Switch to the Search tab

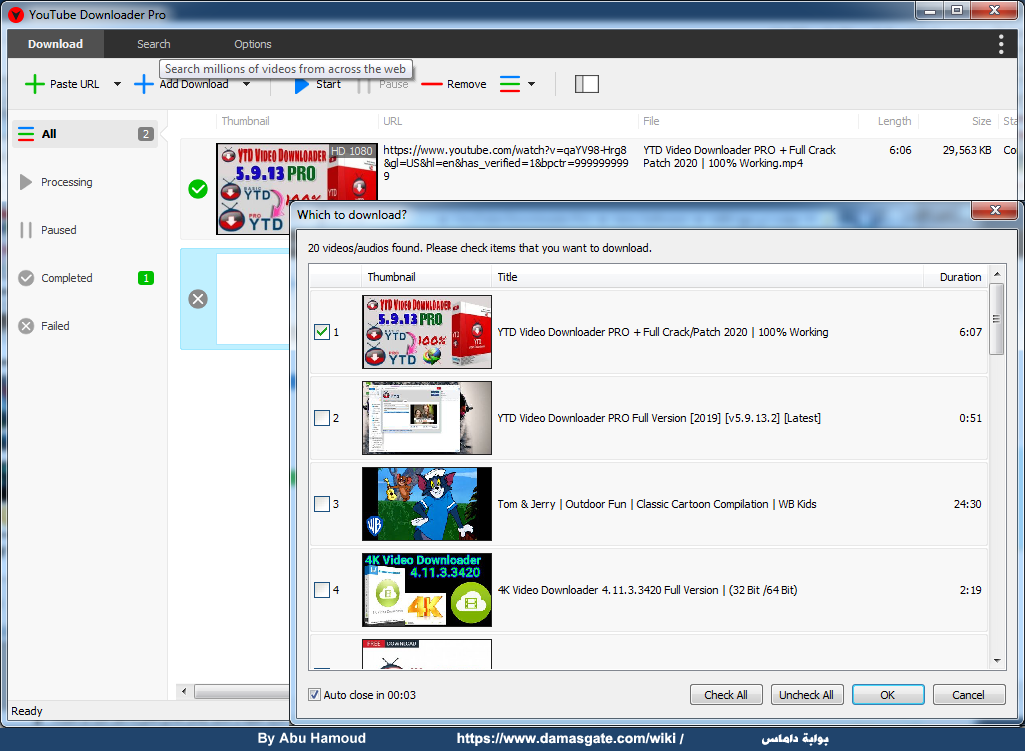point(154,44)
